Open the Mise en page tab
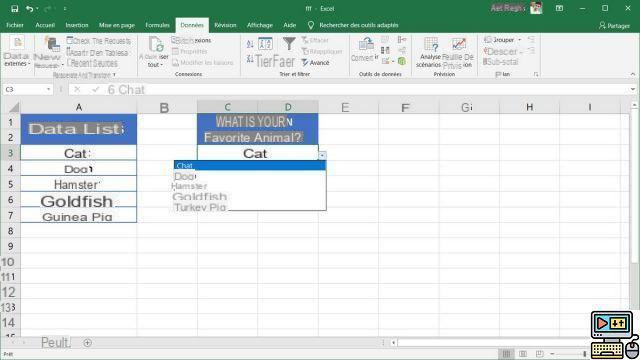640x360 pixels. pyautogui.click(x=117, y=25)
